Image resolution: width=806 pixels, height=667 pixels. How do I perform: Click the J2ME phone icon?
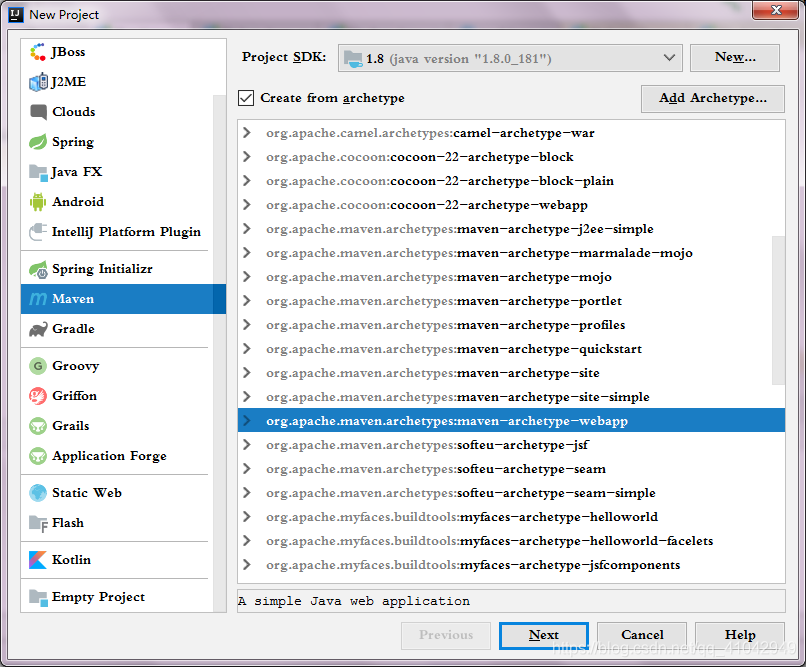click(38, 82)
